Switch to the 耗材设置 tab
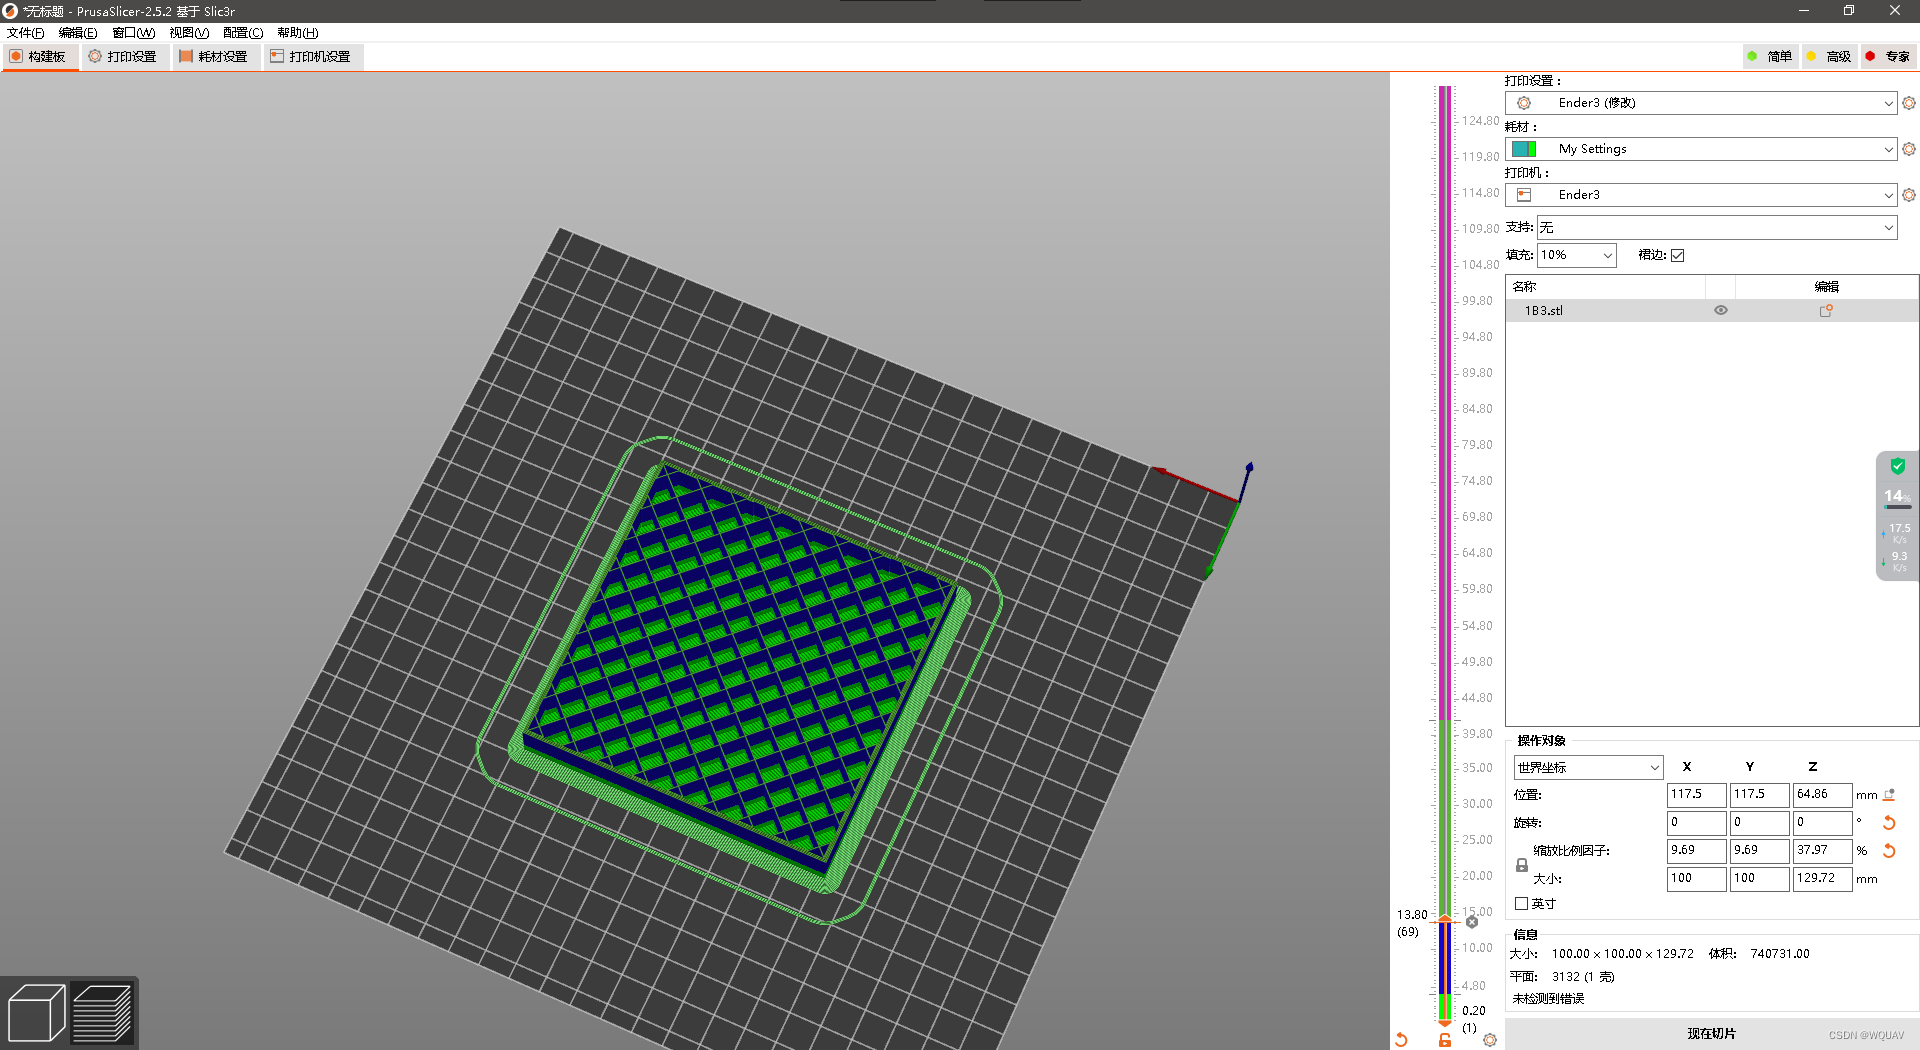Viewport: 1920px width, 1050px height. (214, 57)
